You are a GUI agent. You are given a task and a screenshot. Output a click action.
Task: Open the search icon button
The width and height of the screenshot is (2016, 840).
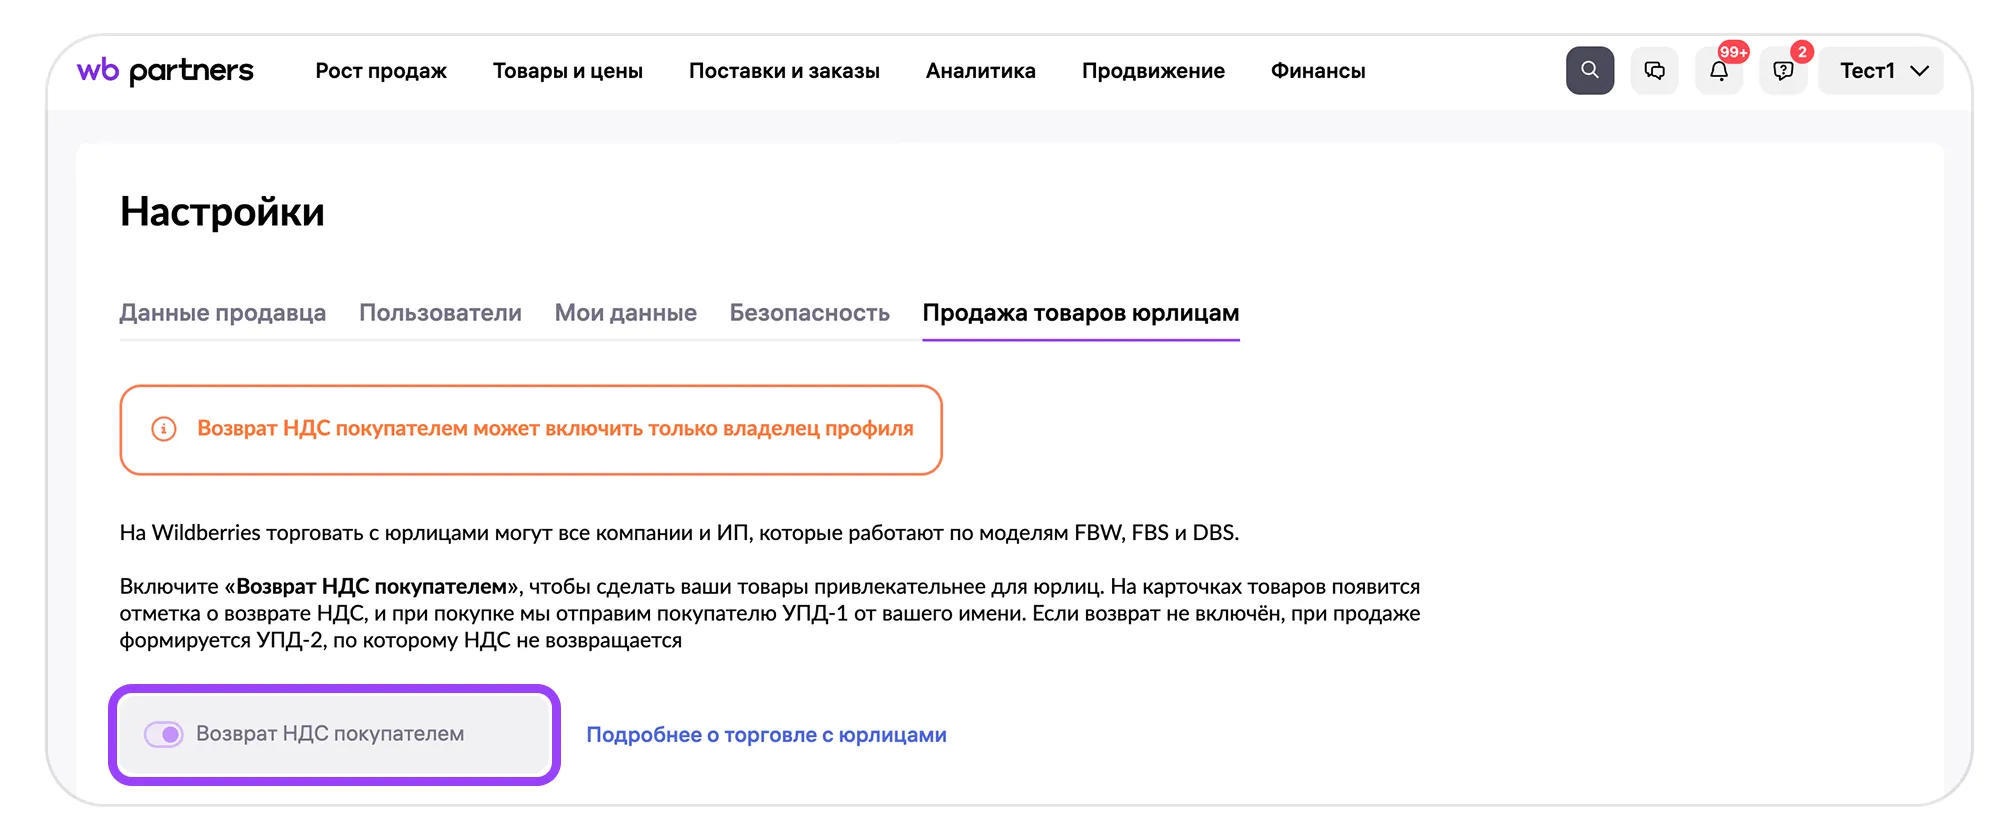point(1589,71)
